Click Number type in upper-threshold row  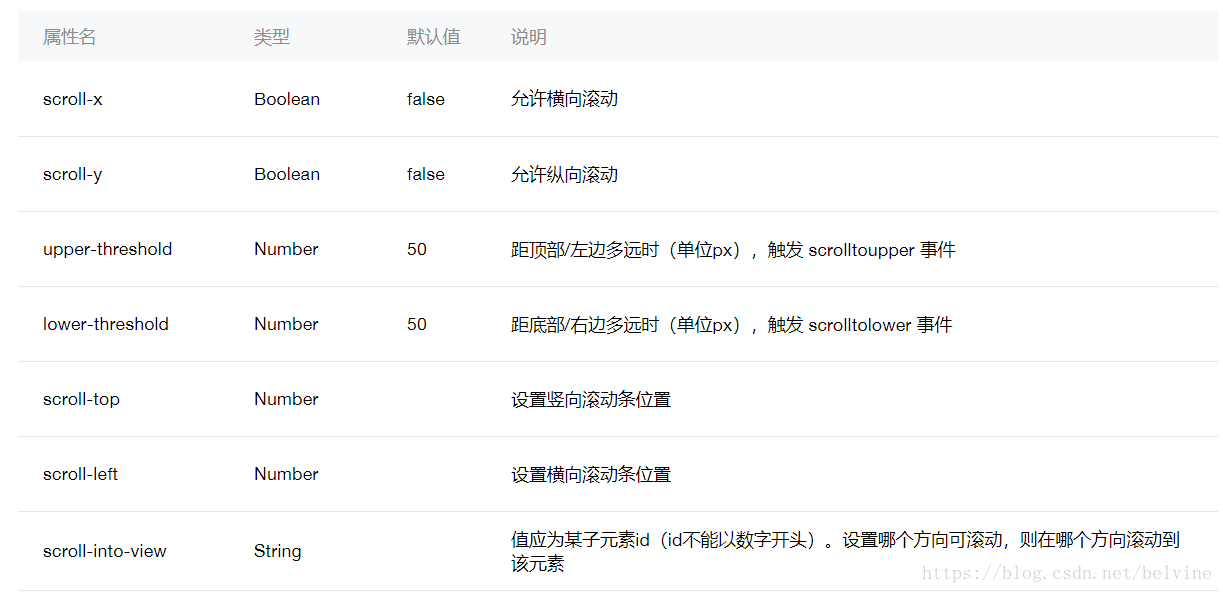(286, 249)
